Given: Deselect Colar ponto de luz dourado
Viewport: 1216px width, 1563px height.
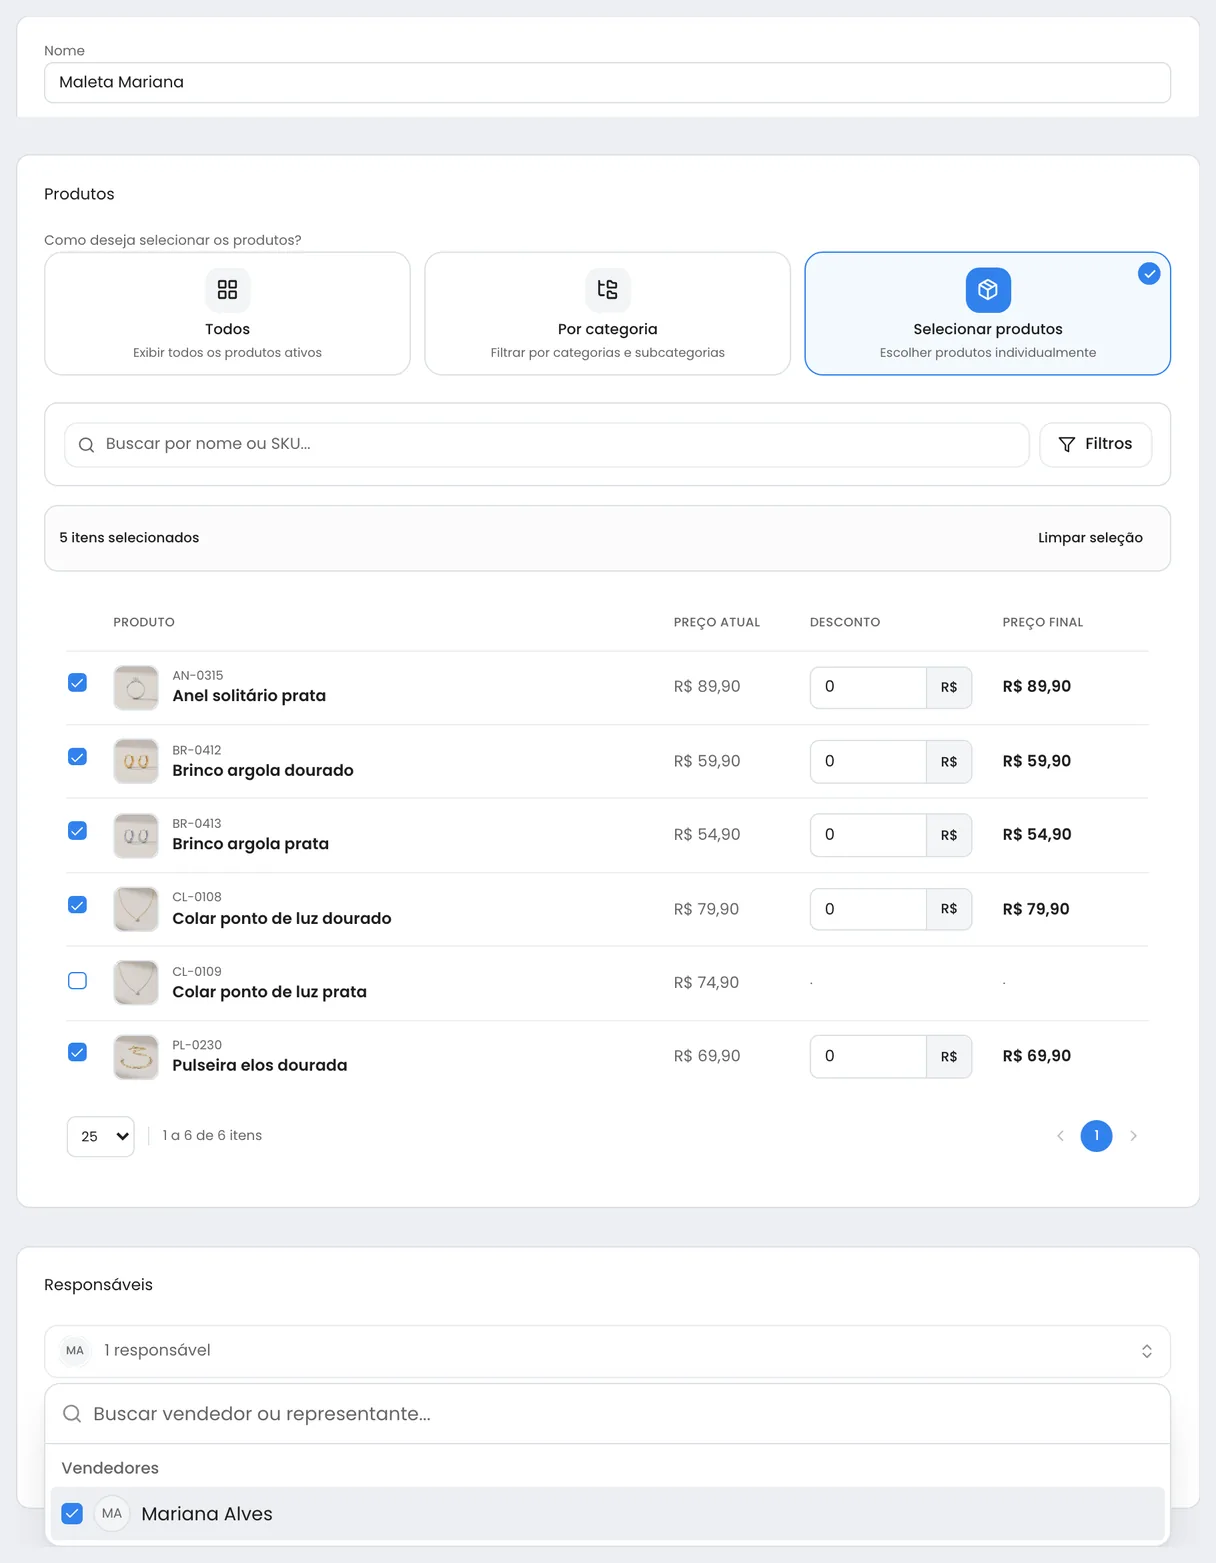Looking at the screenshot, I should (x=77, y=905).
